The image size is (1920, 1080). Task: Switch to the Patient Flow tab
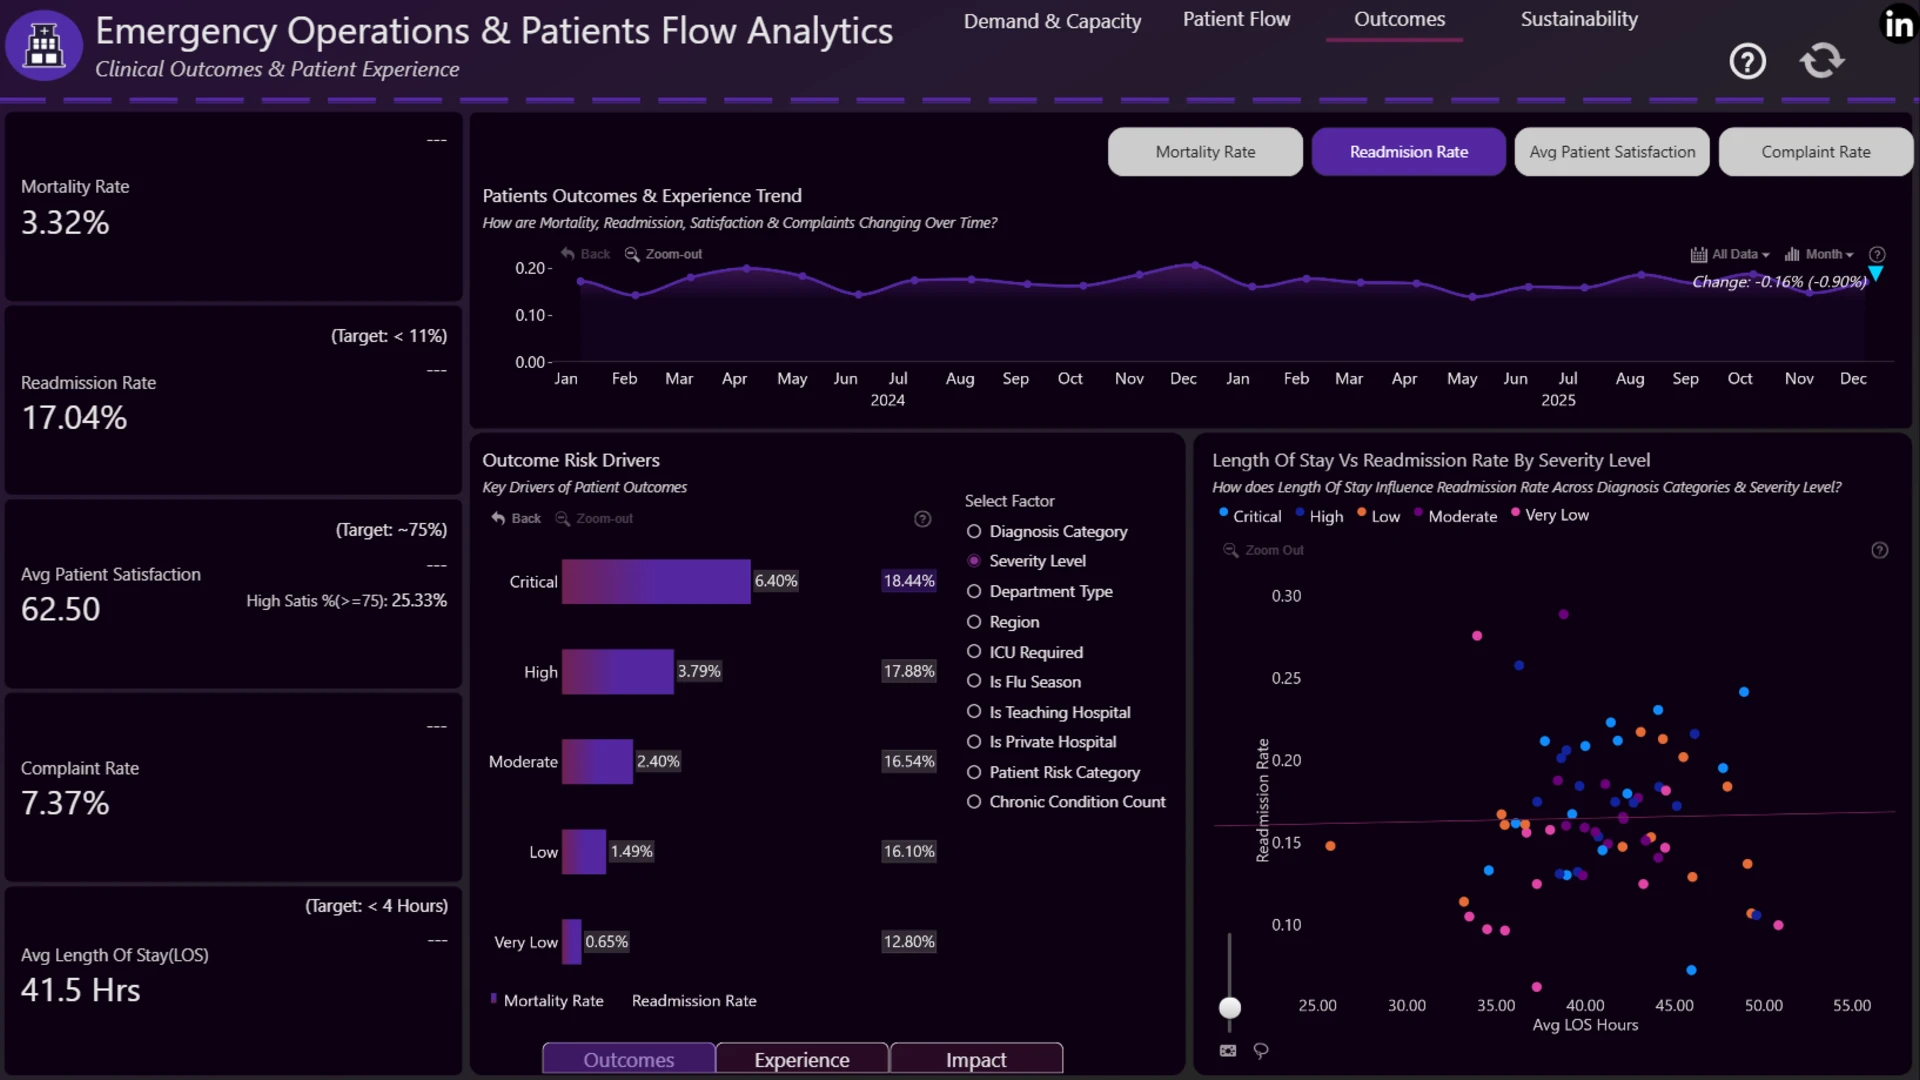pos(1236,19)
